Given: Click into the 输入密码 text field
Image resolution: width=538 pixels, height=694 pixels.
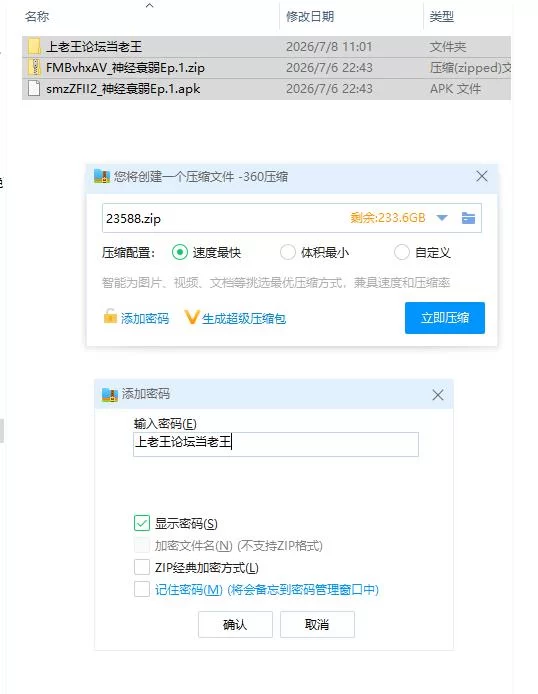Looking at the screenshot, I should (276, 444).
